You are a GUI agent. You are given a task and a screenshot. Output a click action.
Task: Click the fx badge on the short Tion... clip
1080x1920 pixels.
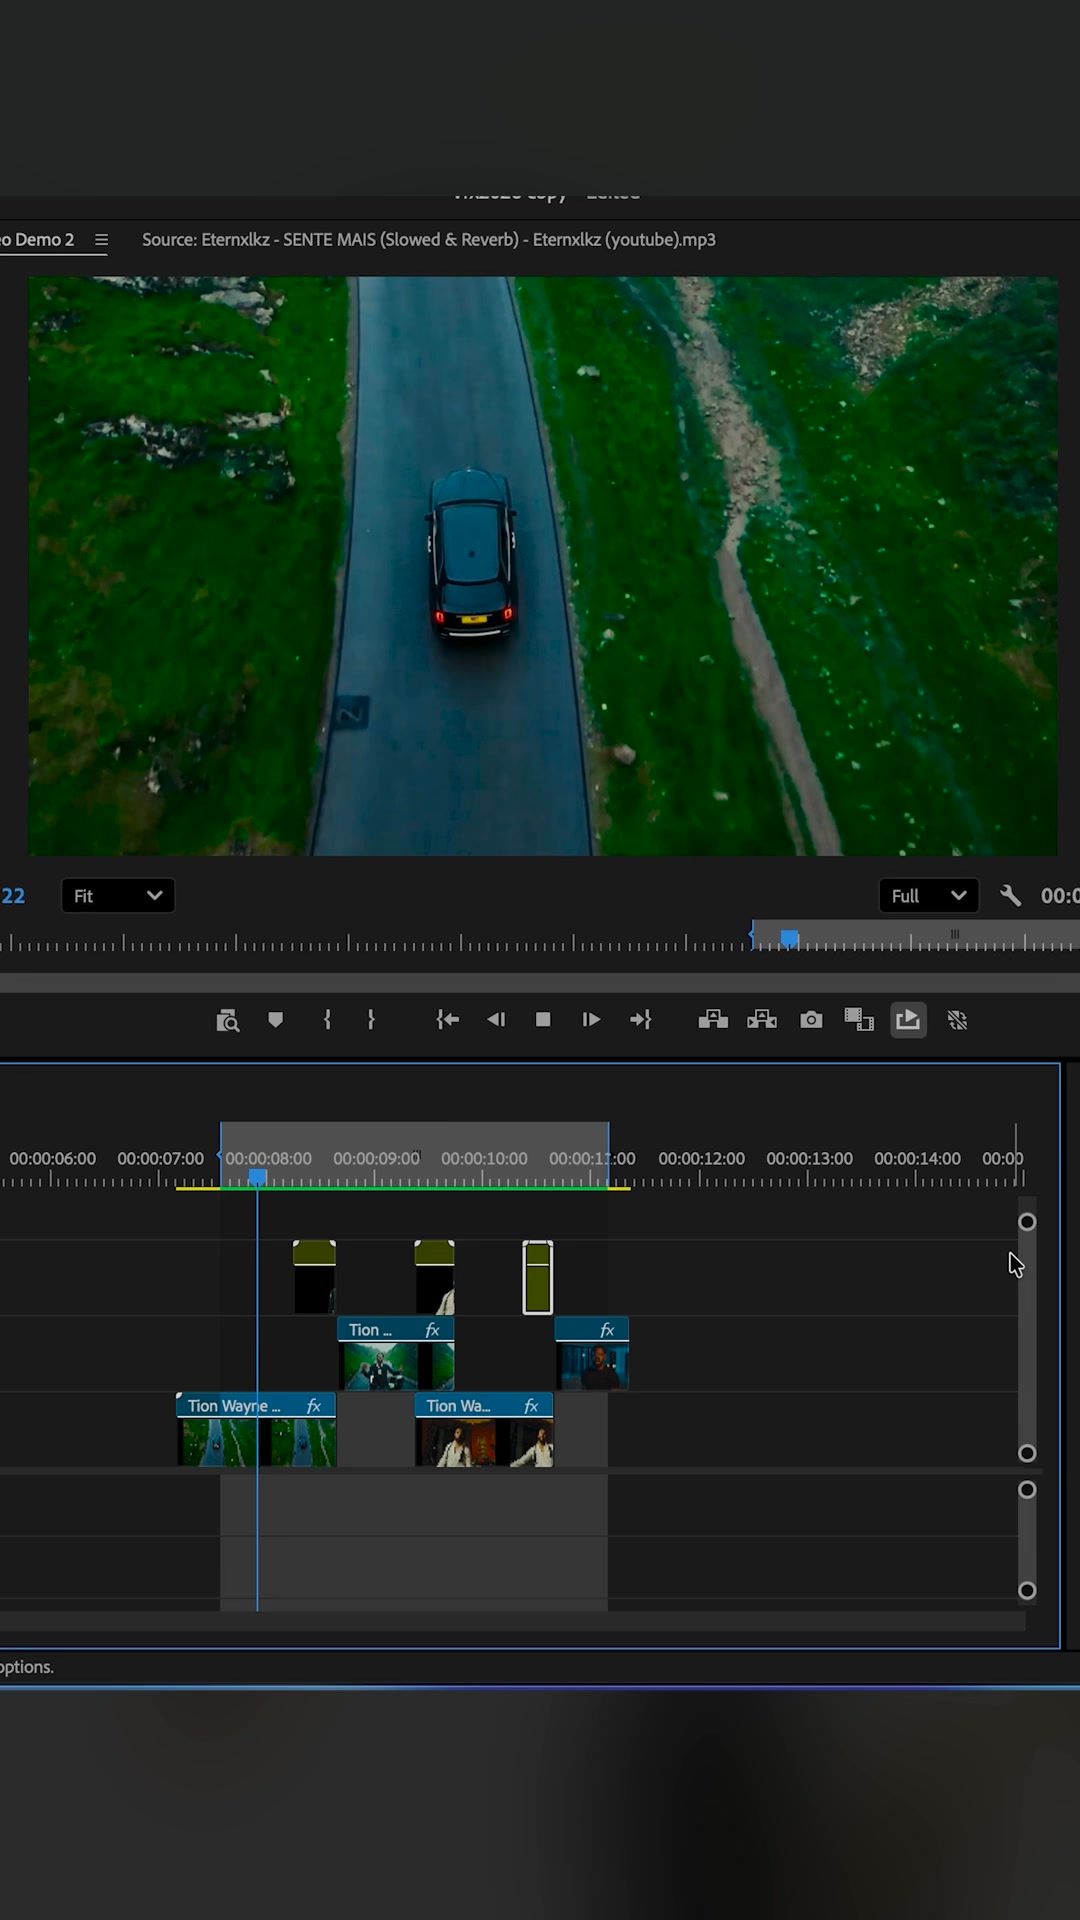(x=432, y=1330)
